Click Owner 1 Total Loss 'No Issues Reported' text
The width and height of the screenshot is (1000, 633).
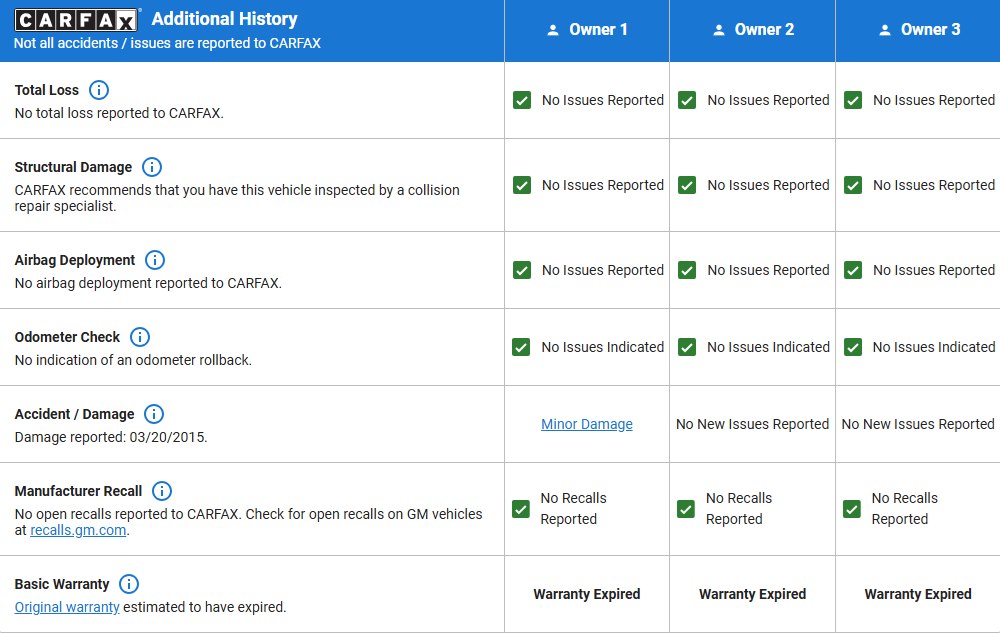click(603, 100)
